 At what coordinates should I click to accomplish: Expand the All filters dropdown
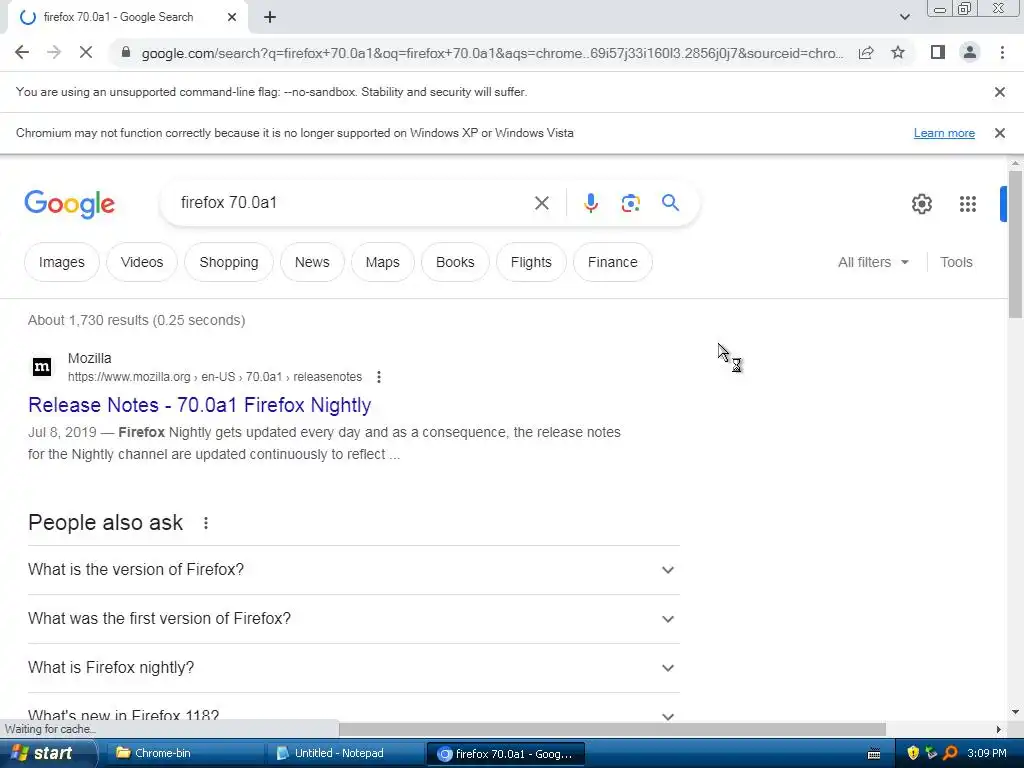[873, 263]
